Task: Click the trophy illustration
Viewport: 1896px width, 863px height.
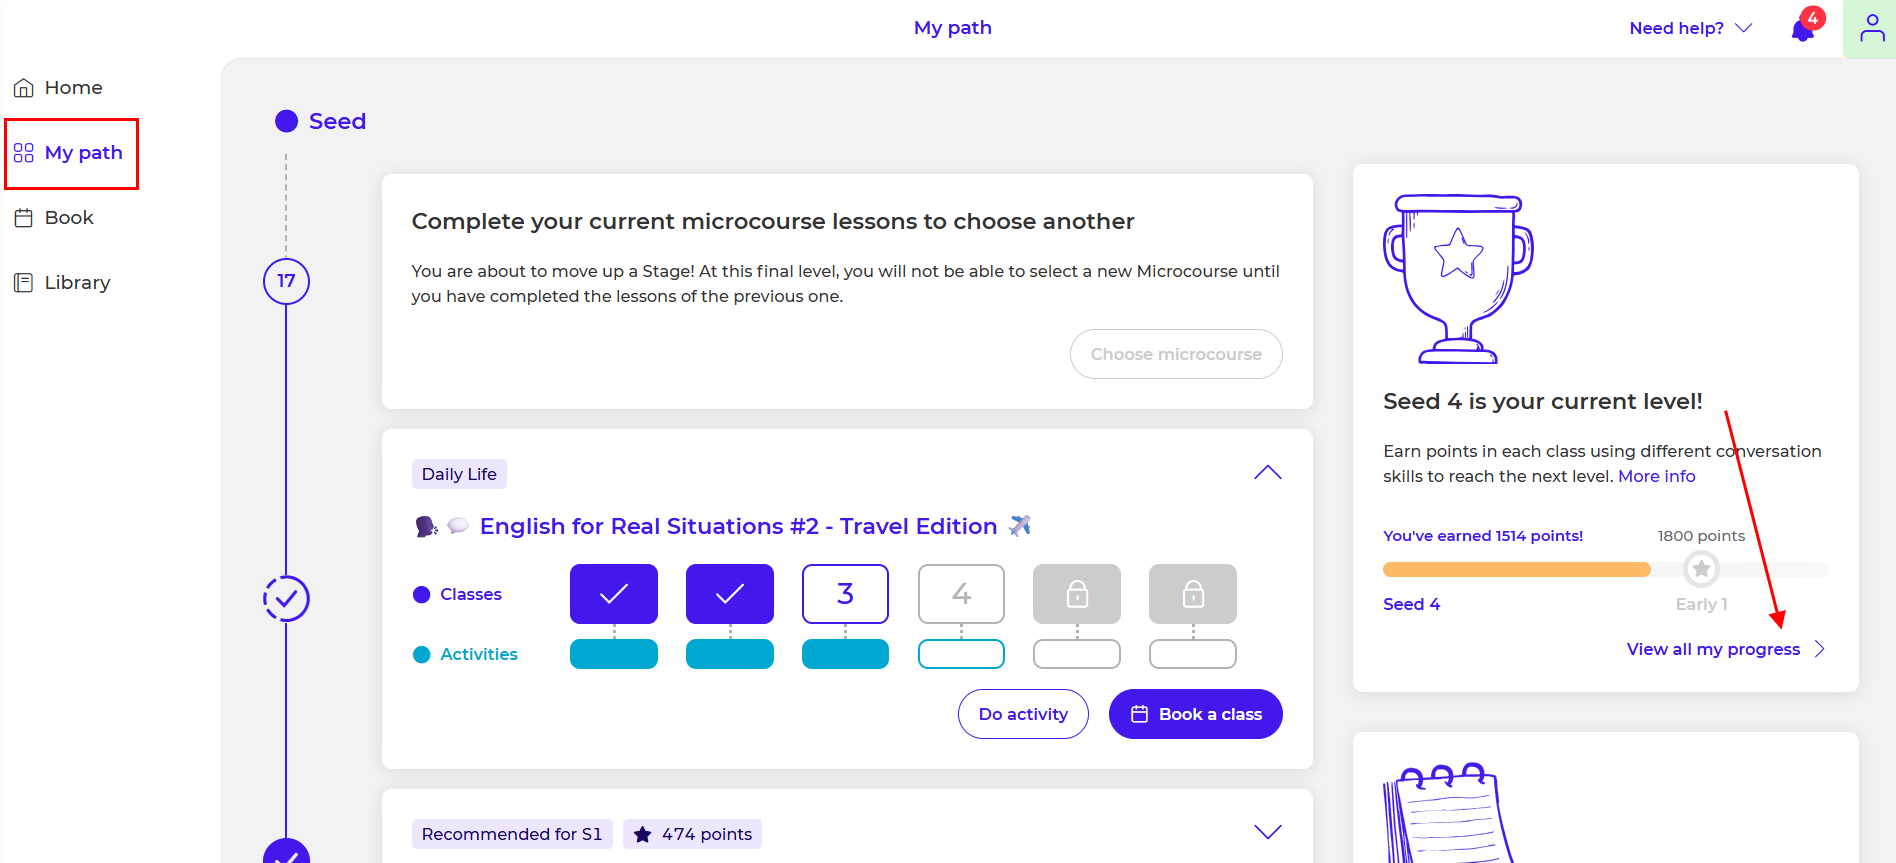Action: tap(1458, 279)
